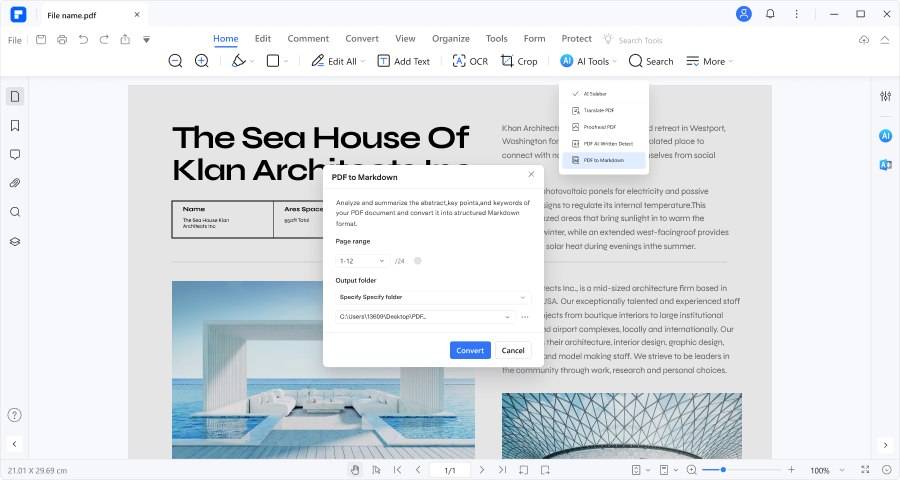The width and height of the screenshot is (900, 480).
Task: Open the AI assistant in right sidebar
Action: [886, 136]
